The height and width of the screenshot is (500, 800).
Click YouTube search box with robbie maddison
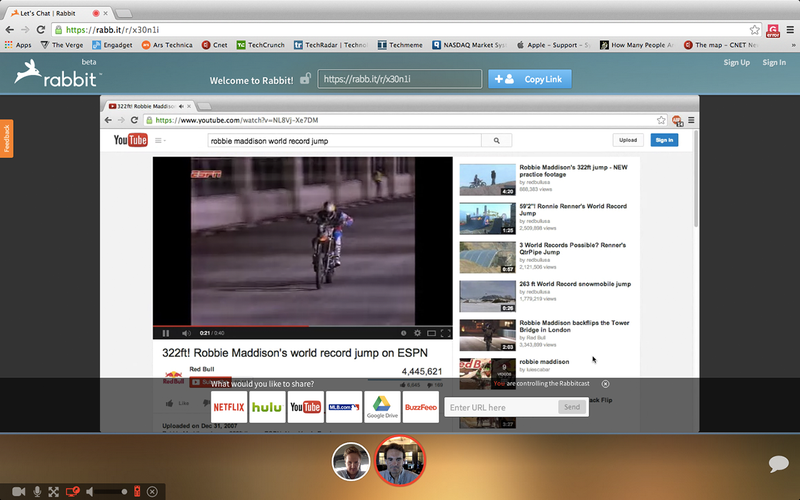point(344,141)
